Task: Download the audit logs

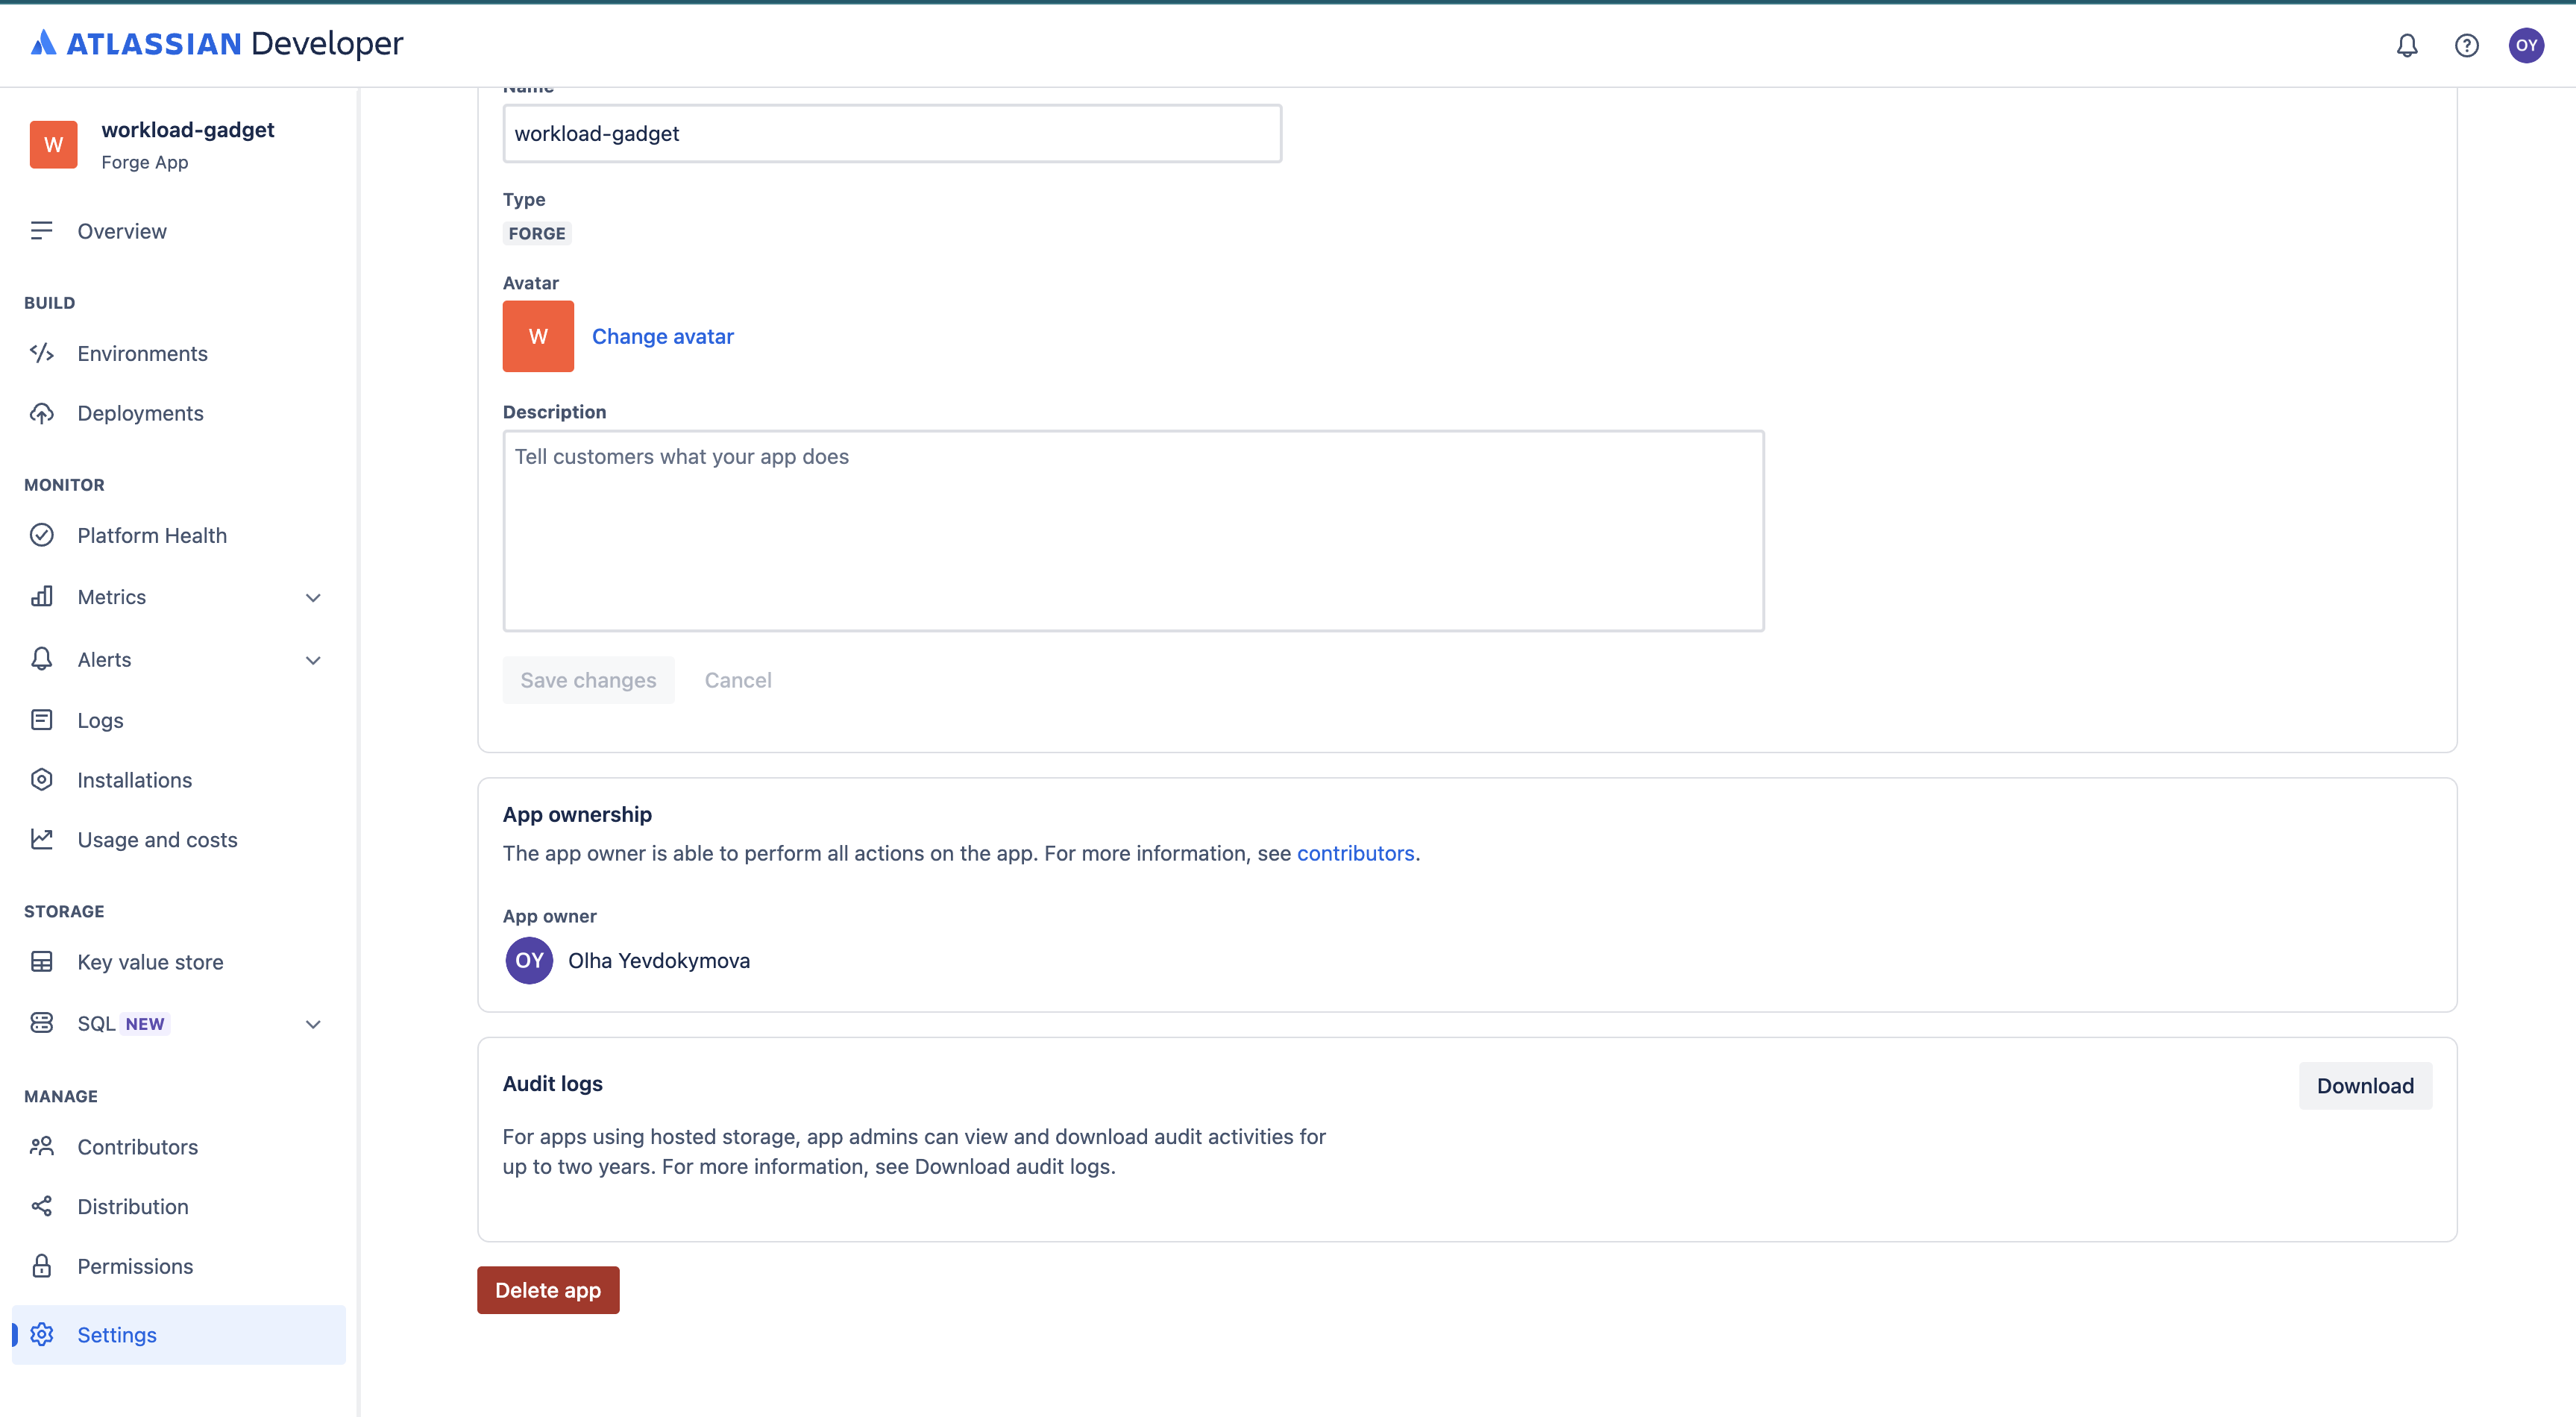Action: [x=2365, y=1086]
